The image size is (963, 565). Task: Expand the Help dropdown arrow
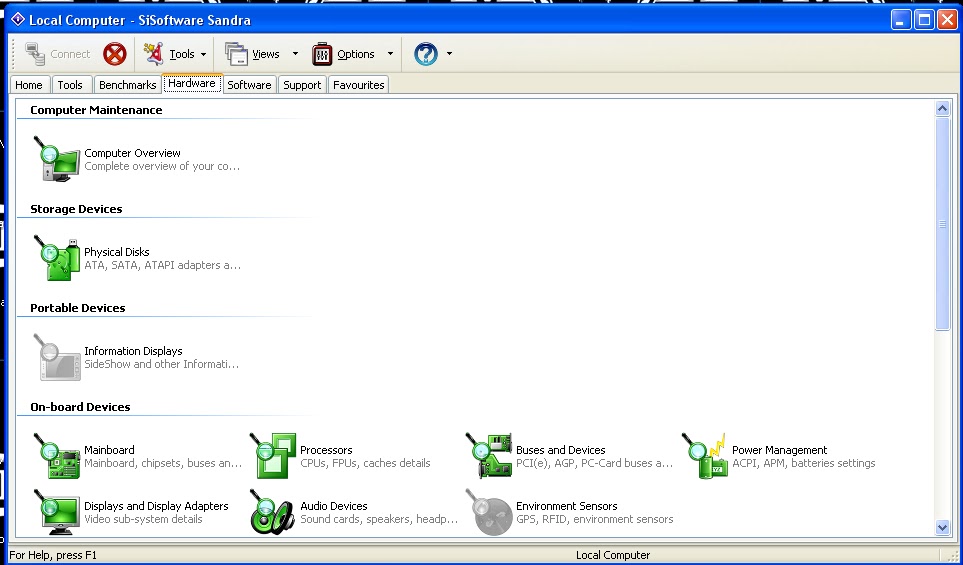point(450,54)
